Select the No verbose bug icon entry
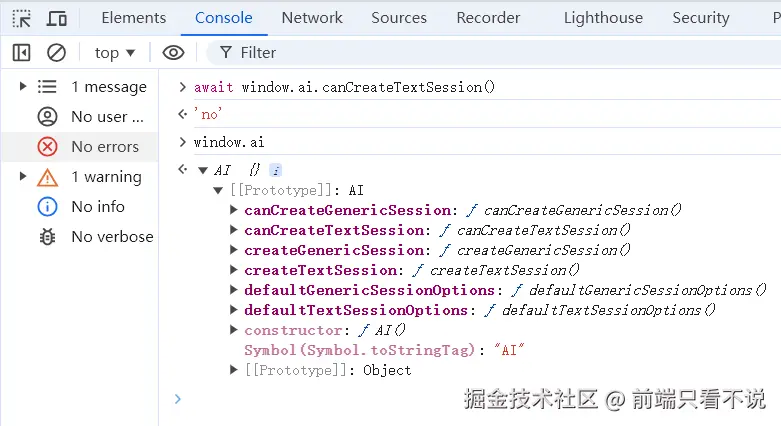The height and width of the screenshot is (426, 781). pos(111,237)
